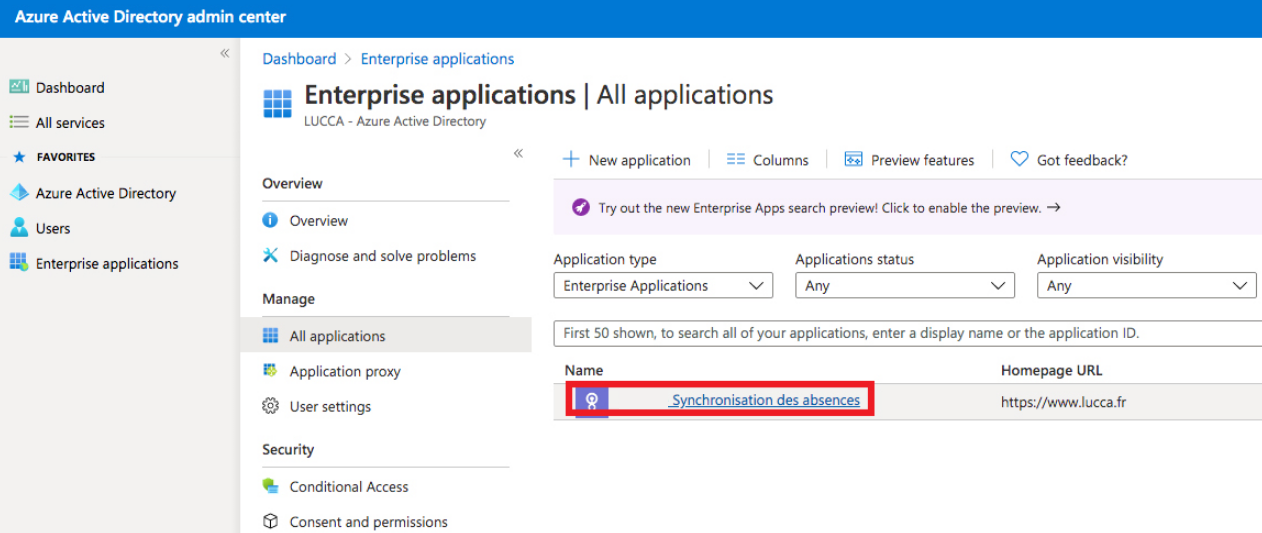Open the Application visibility dropdown
The image size is (1262, 533).
(1147, 286)
